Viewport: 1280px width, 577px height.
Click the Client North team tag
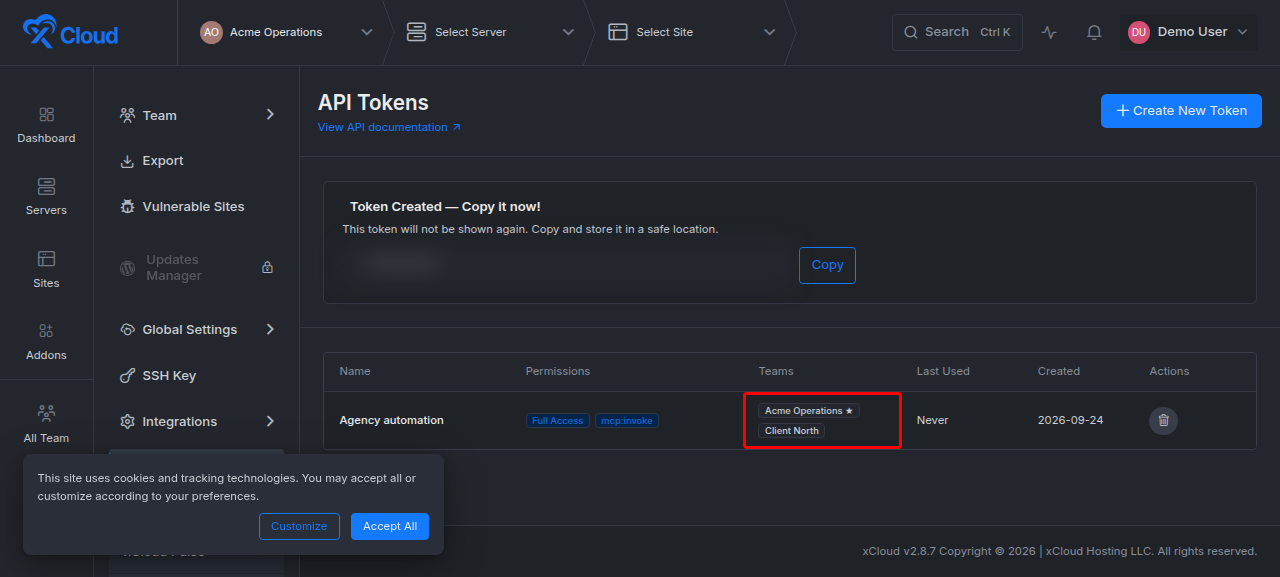click(791, 431)
